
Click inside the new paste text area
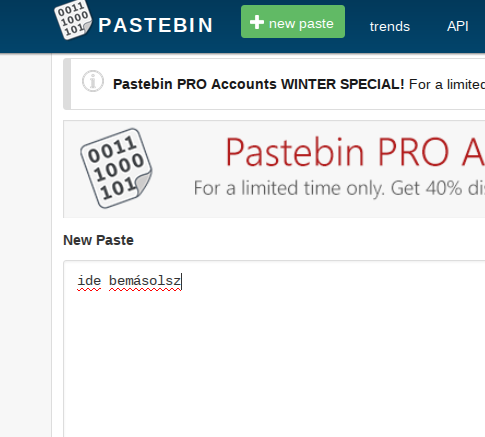pos(274,349)
